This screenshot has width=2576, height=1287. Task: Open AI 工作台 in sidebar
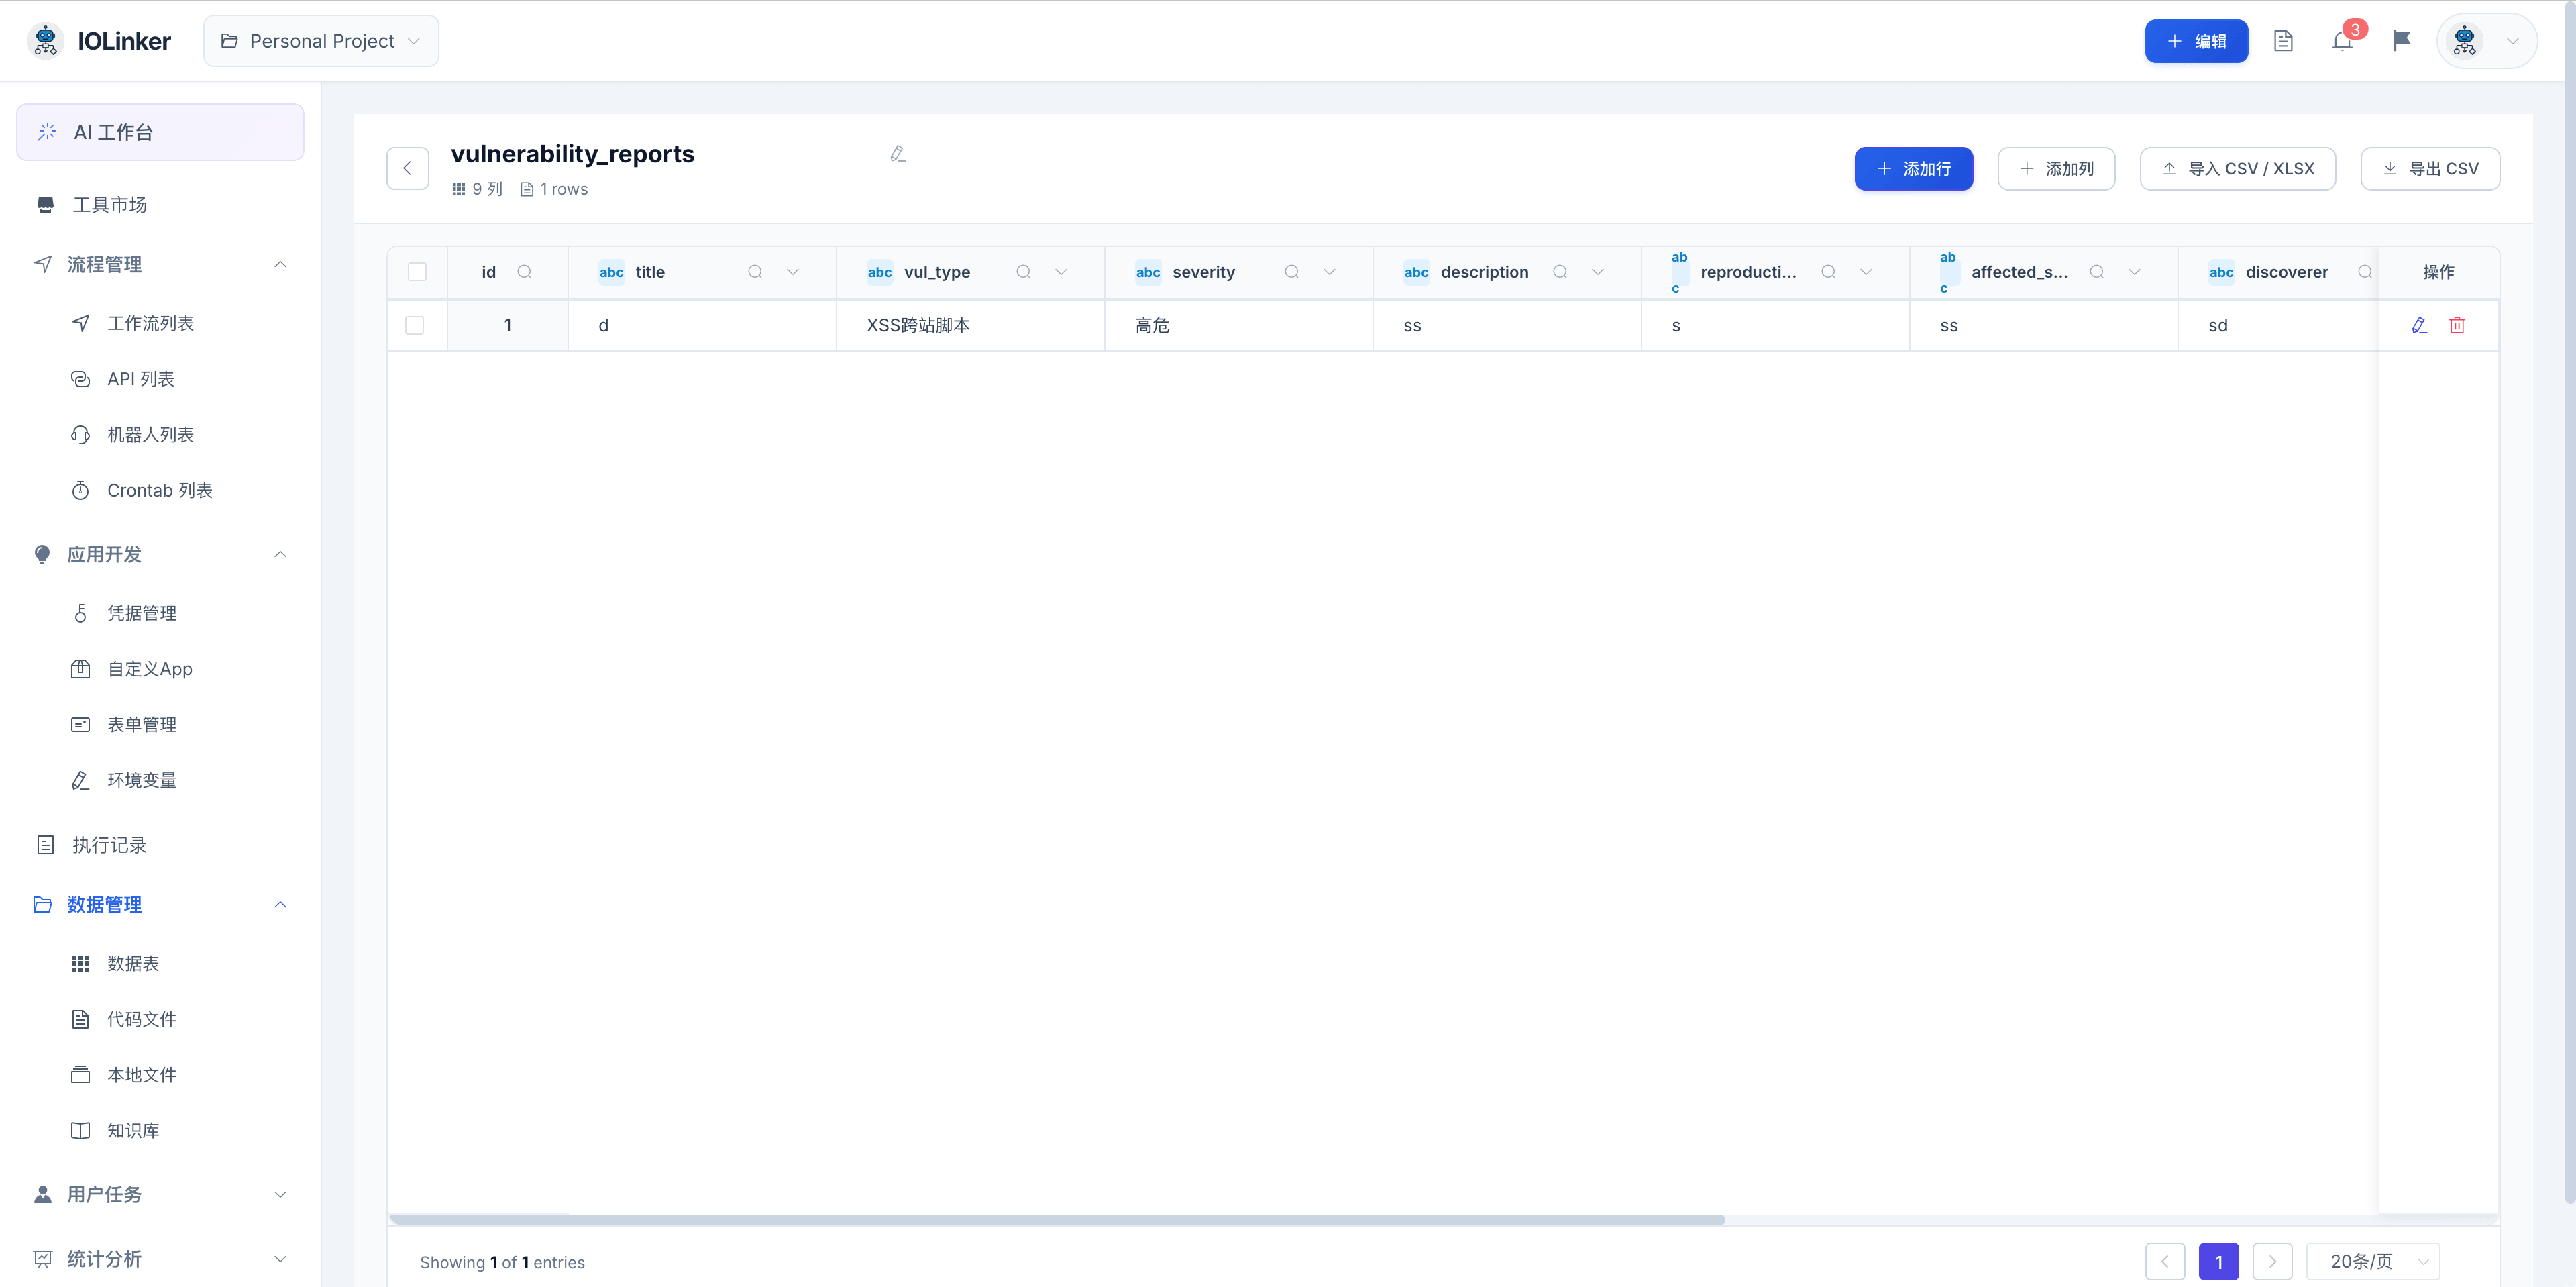(x=160, y=132)
